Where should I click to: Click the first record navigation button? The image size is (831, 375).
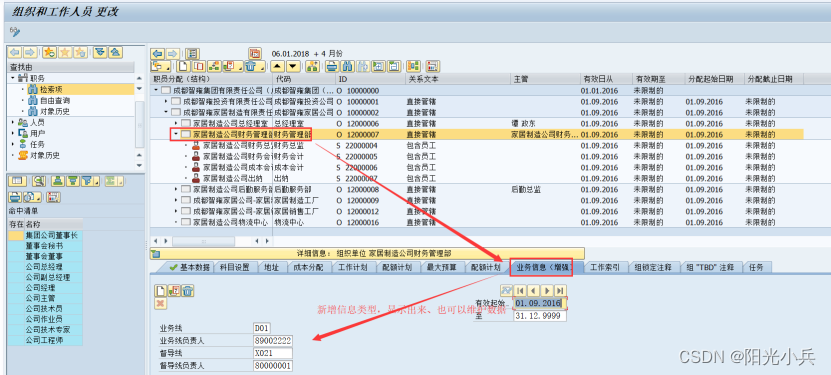[520, 290]
